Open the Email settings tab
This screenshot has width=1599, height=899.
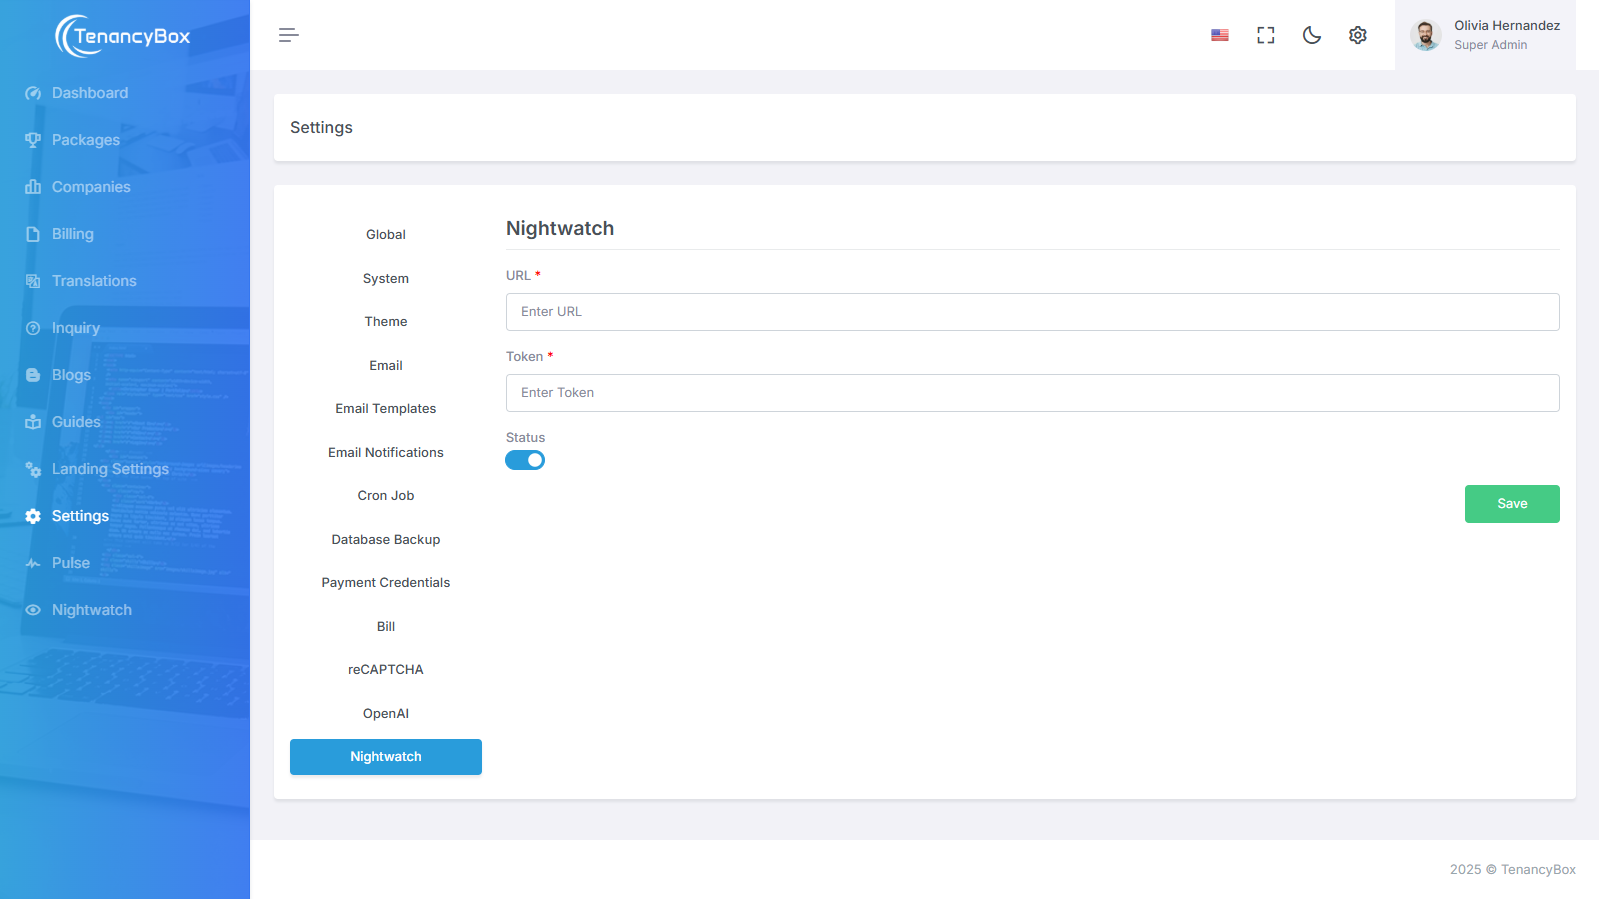(x=386, y=366)
